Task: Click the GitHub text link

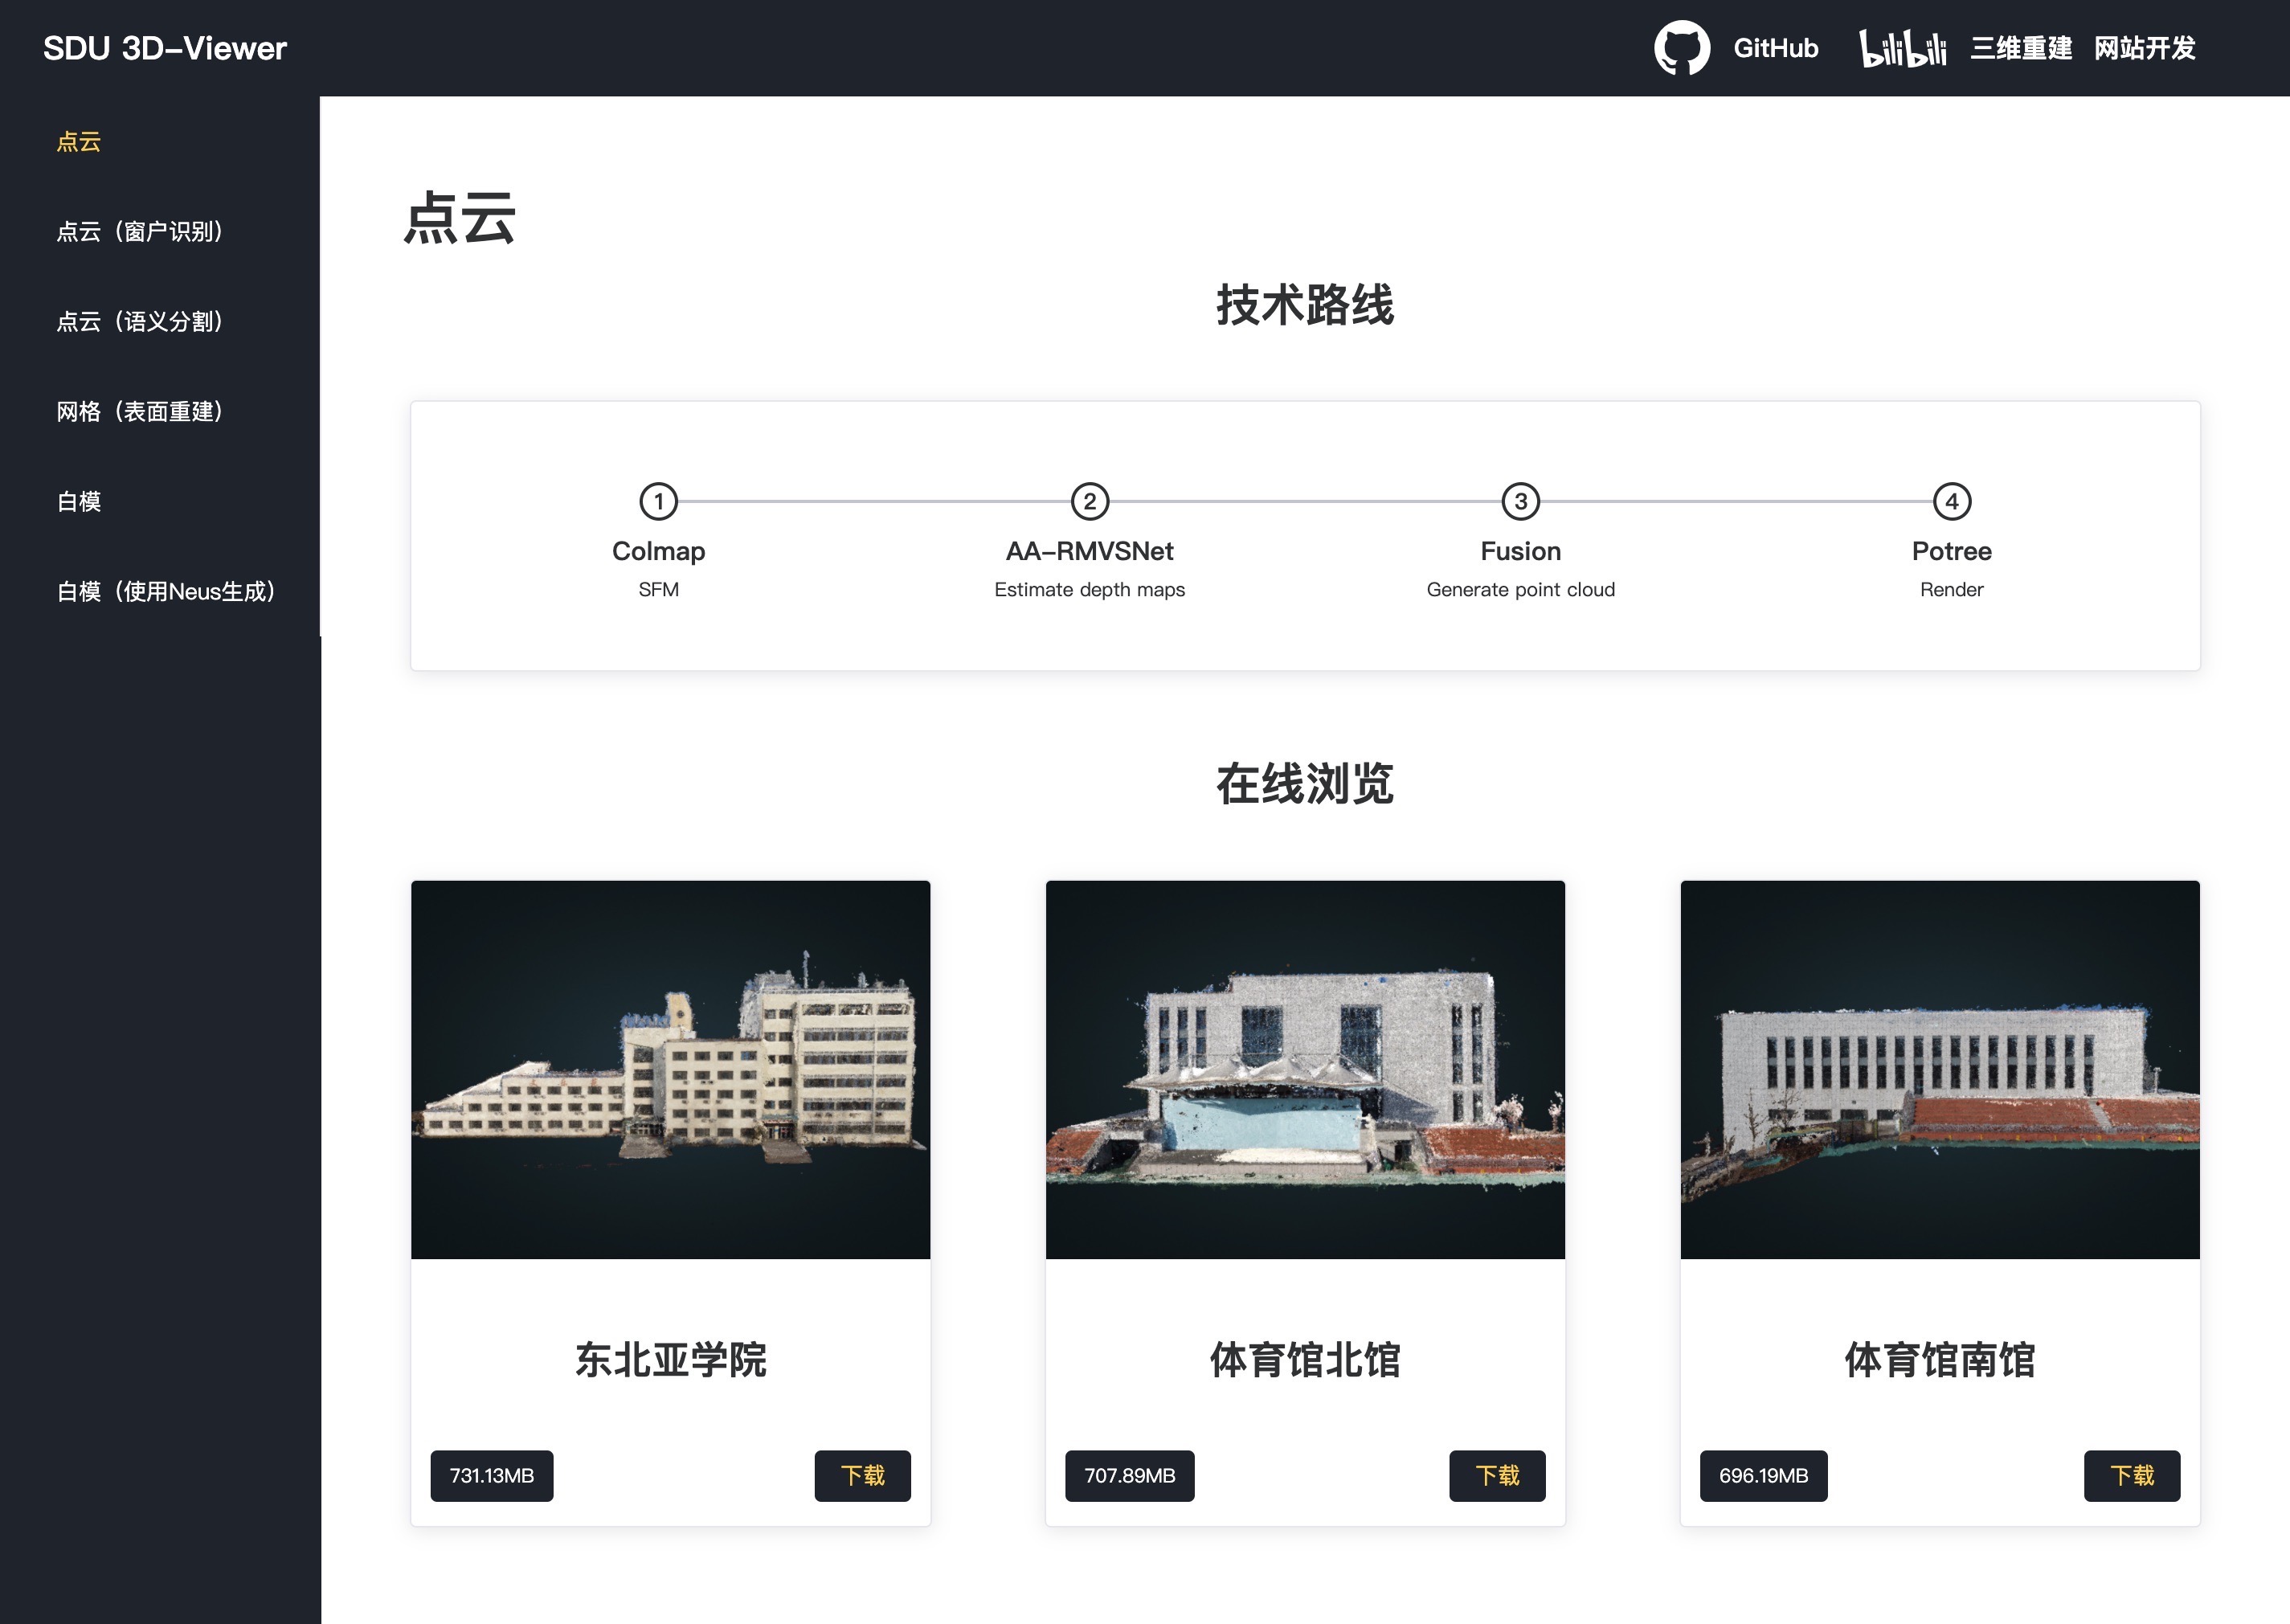Action: pos(1775,48)
